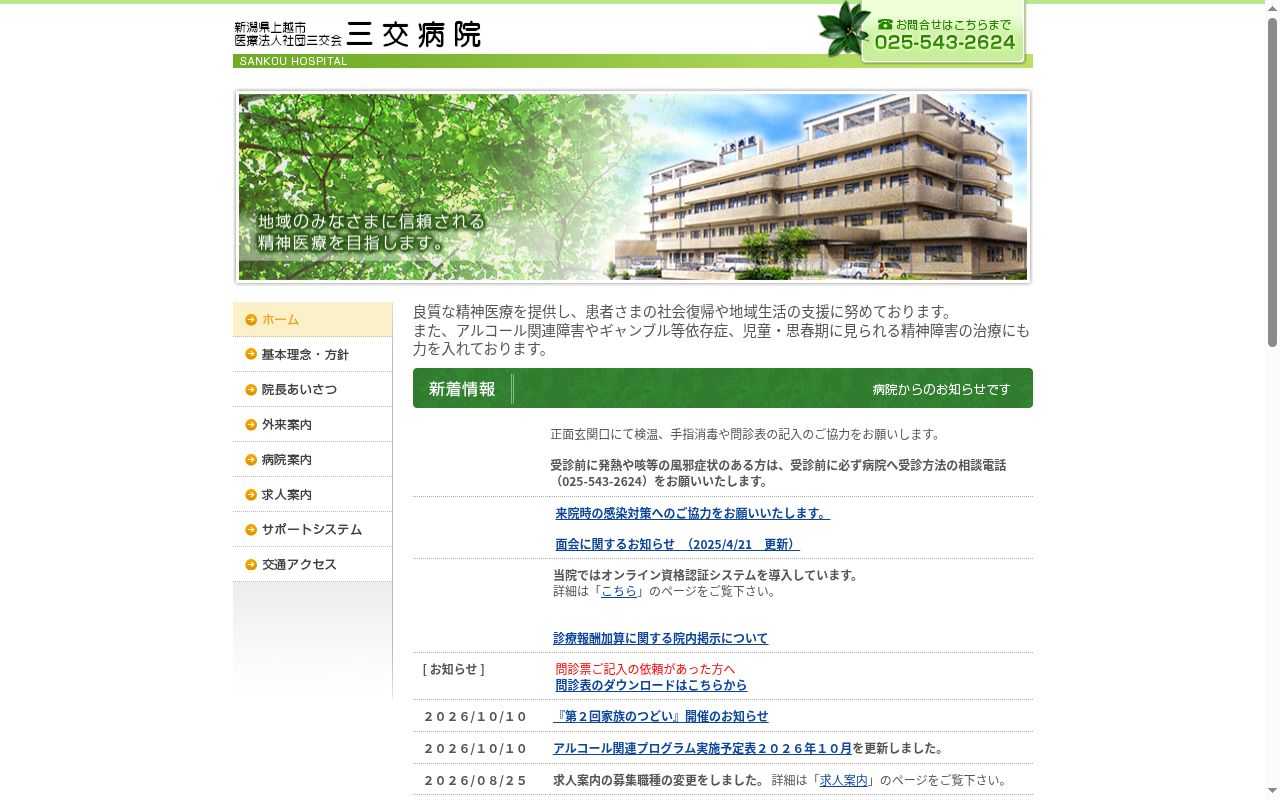Open the ホーム menu item
Screen dimensions: 1280x800
coord(313,320)
